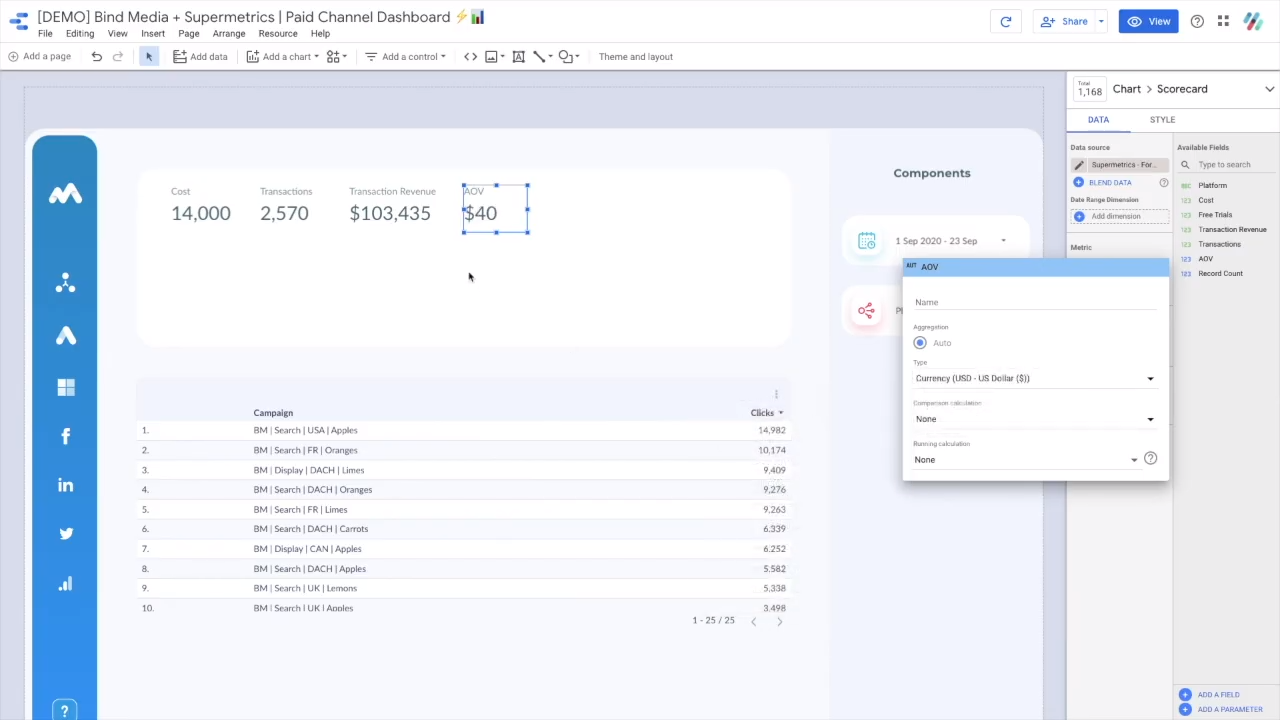This screenshot has width=1280, height=720.
Task: Click the Twitter icon in dashboard sidebar
Action: click(65, 534)
